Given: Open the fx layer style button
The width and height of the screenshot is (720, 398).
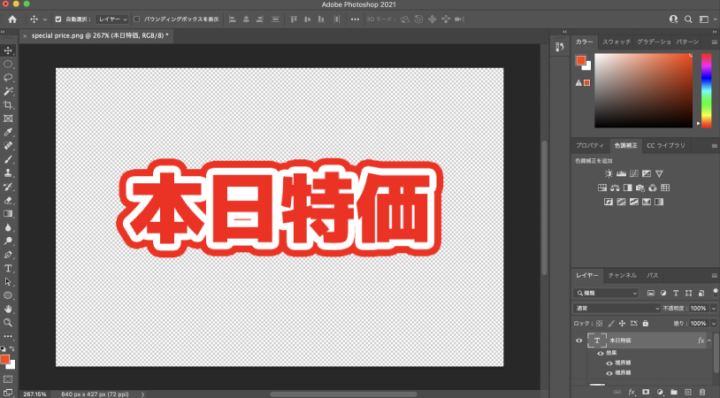Looking at the screenshot, I should [631, 392].
